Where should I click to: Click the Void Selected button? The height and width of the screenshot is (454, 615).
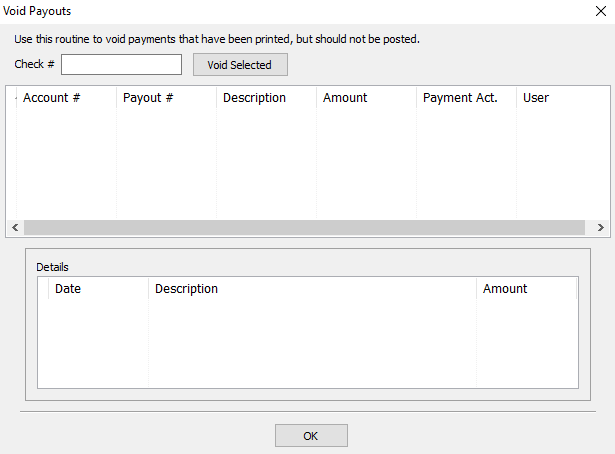click(x=240, y=65)
